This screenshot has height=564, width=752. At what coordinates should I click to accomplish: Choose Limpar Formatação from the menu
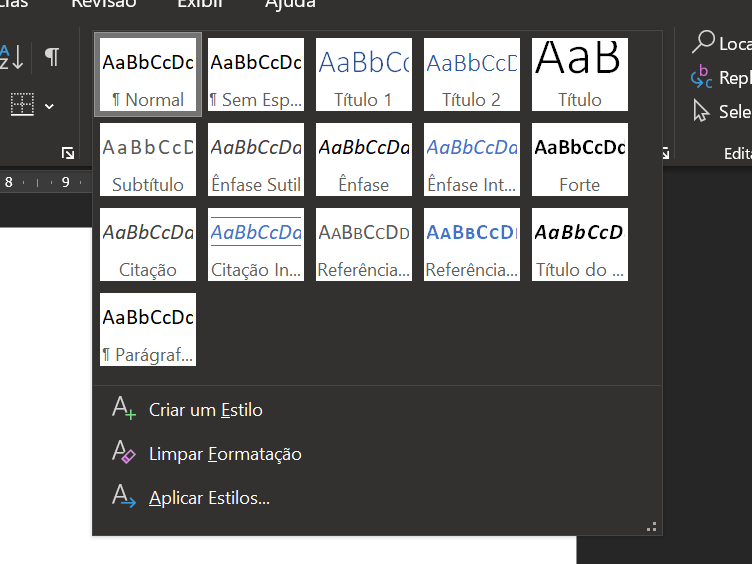(224, 454)
